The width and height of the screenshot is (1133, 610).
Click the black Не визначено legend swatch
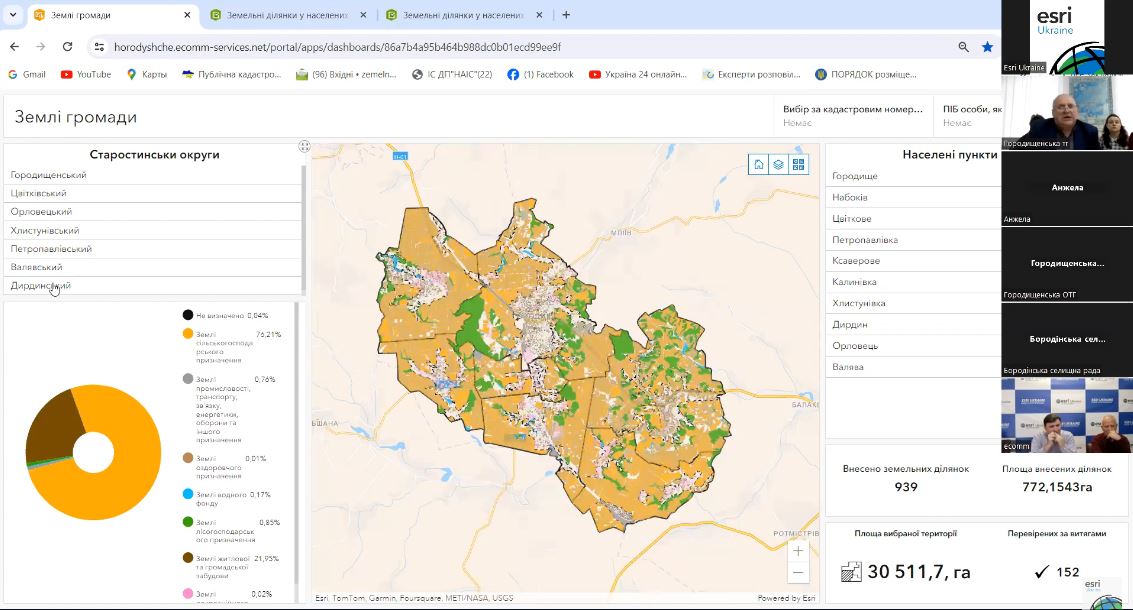point(188,315)
